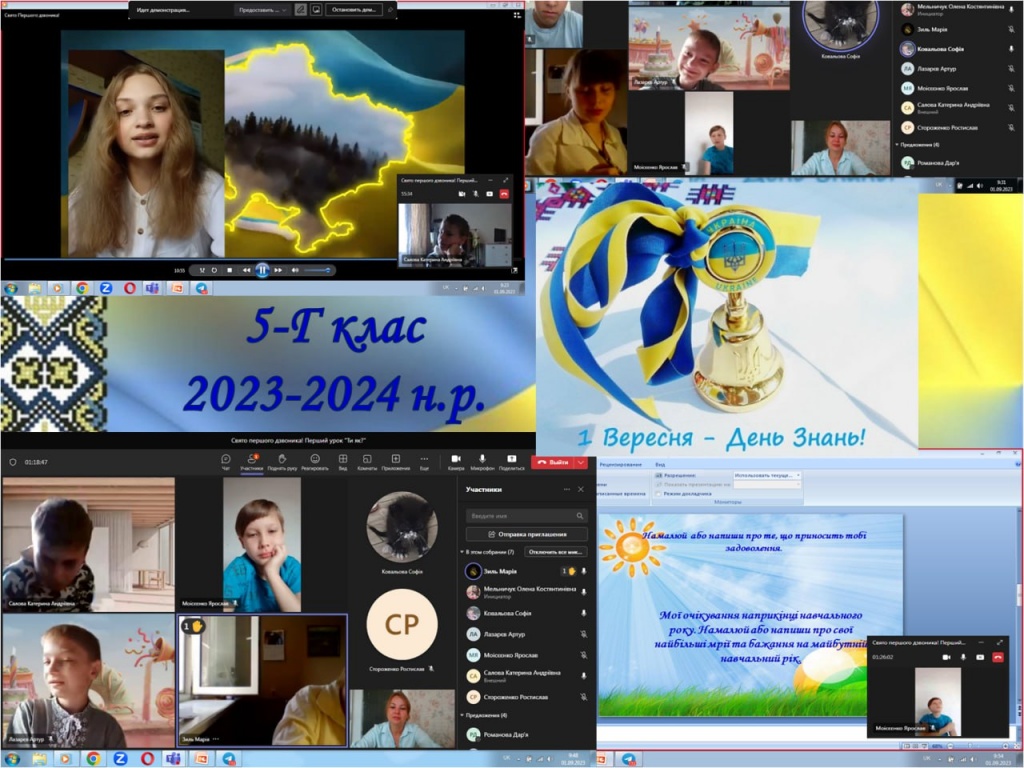Open Еще more options in meeting toolbar
Image resolution: width=1024 pixels, height=768 pixels.
coord(424,461)
